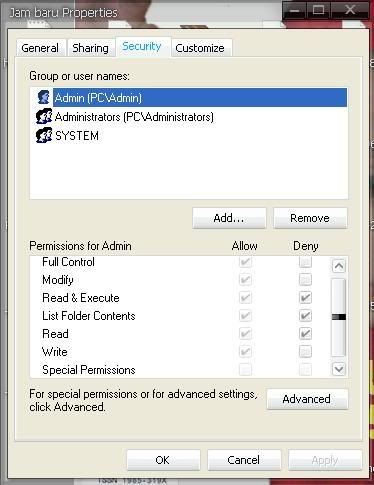The width and height of the screenshot is (374, 485).
Task: Toggle Deny for Special Permissions
Action: point(305,370)
